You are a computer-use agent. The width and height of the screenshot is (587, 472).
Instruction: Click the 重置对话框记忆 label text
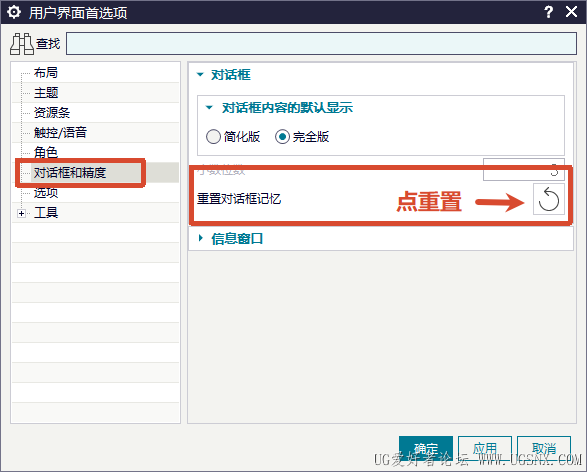point(239,199)
